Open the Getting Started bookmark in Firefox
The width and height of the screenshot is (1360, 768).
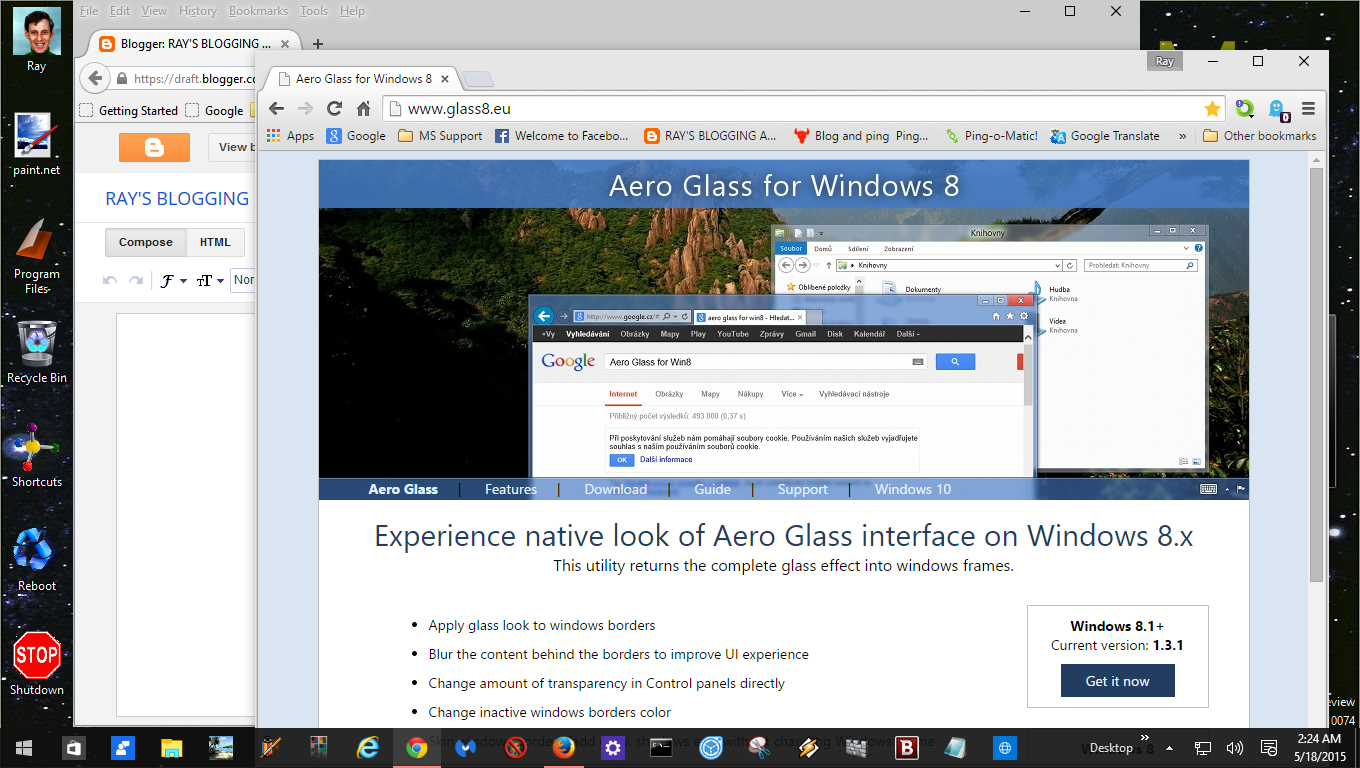(x=129, y=111)
